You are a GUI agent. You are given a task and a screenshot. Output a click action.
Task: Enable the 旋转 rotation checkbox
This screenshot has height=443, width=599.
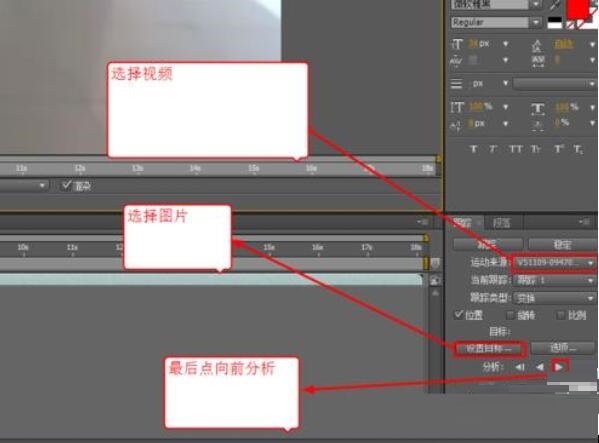click(x=510, y=315)
